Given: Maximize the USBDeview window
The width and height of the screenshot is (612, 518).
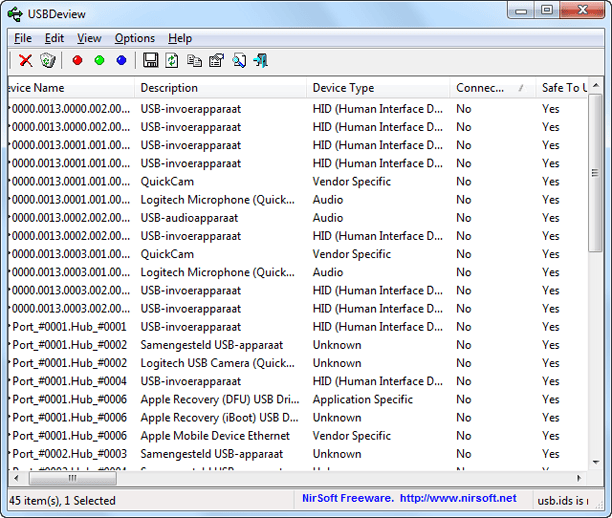Looking at the screenshot, I should tap(547, 10).
